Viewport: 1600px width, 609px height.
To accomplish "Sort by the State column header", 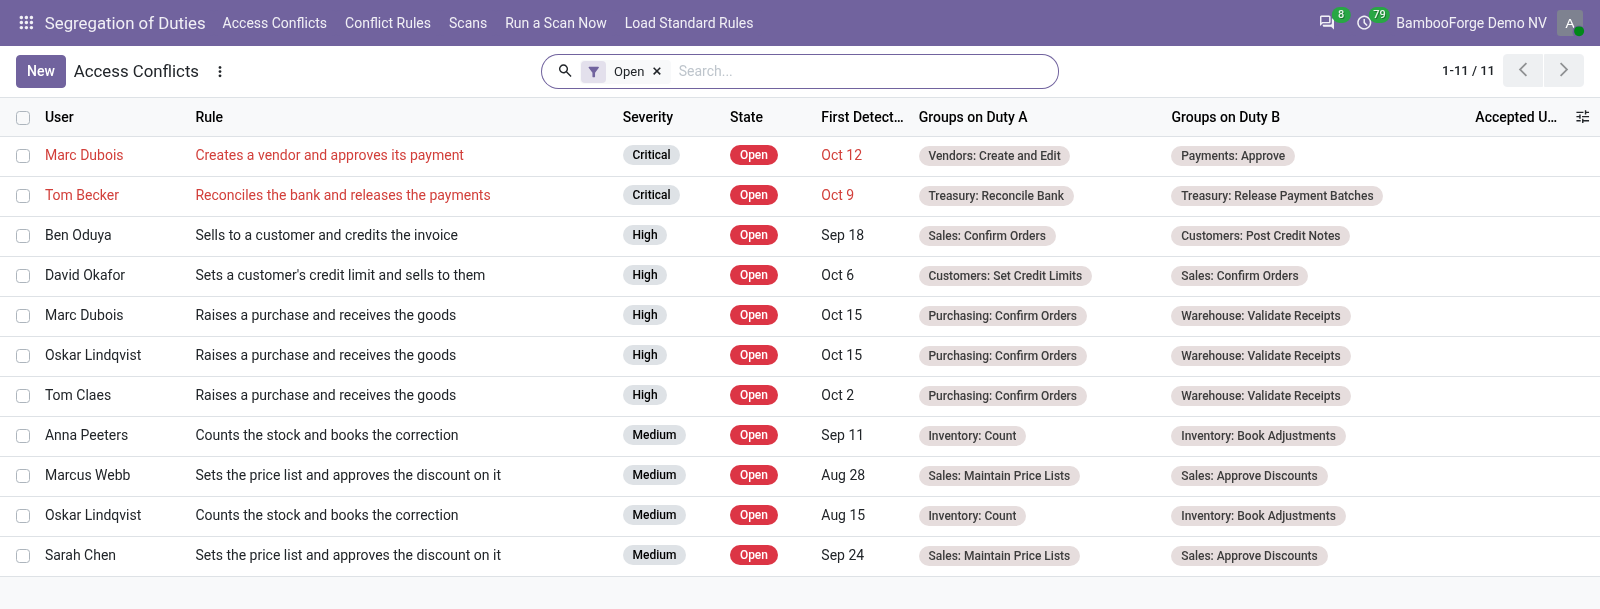I will [746, 117].
